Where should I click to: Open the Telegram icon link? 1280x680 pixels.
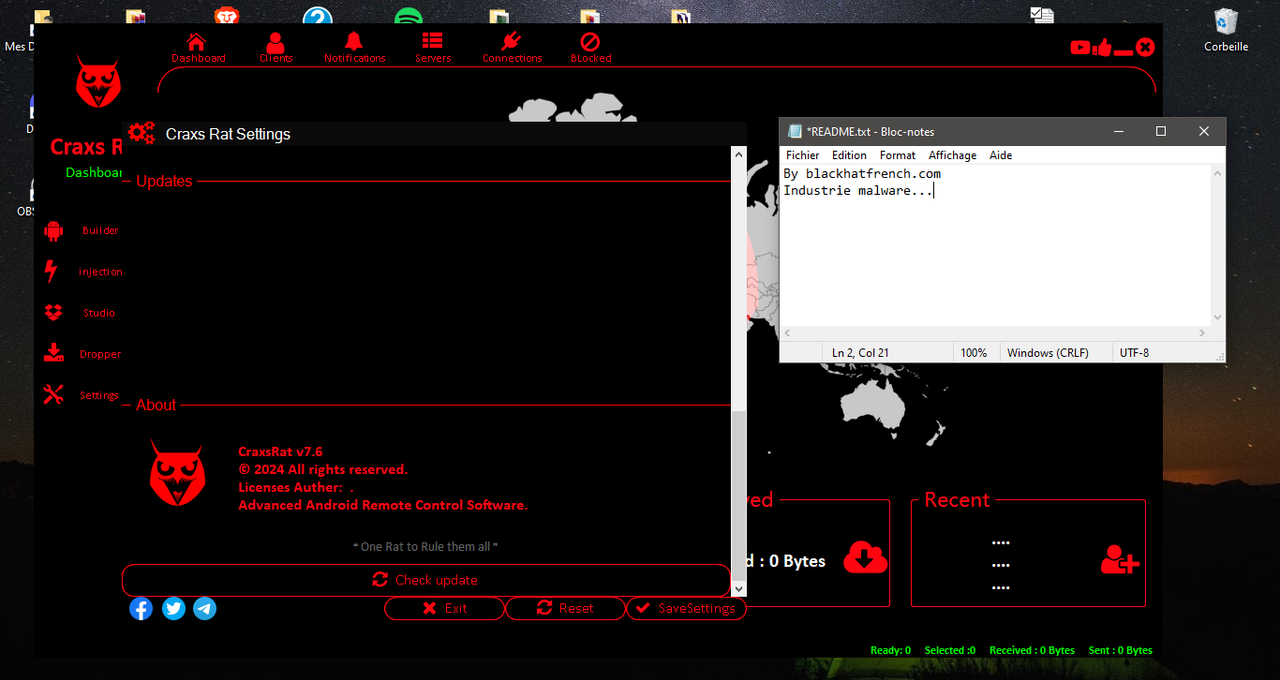pyautogui.click(x=205, y=608)
